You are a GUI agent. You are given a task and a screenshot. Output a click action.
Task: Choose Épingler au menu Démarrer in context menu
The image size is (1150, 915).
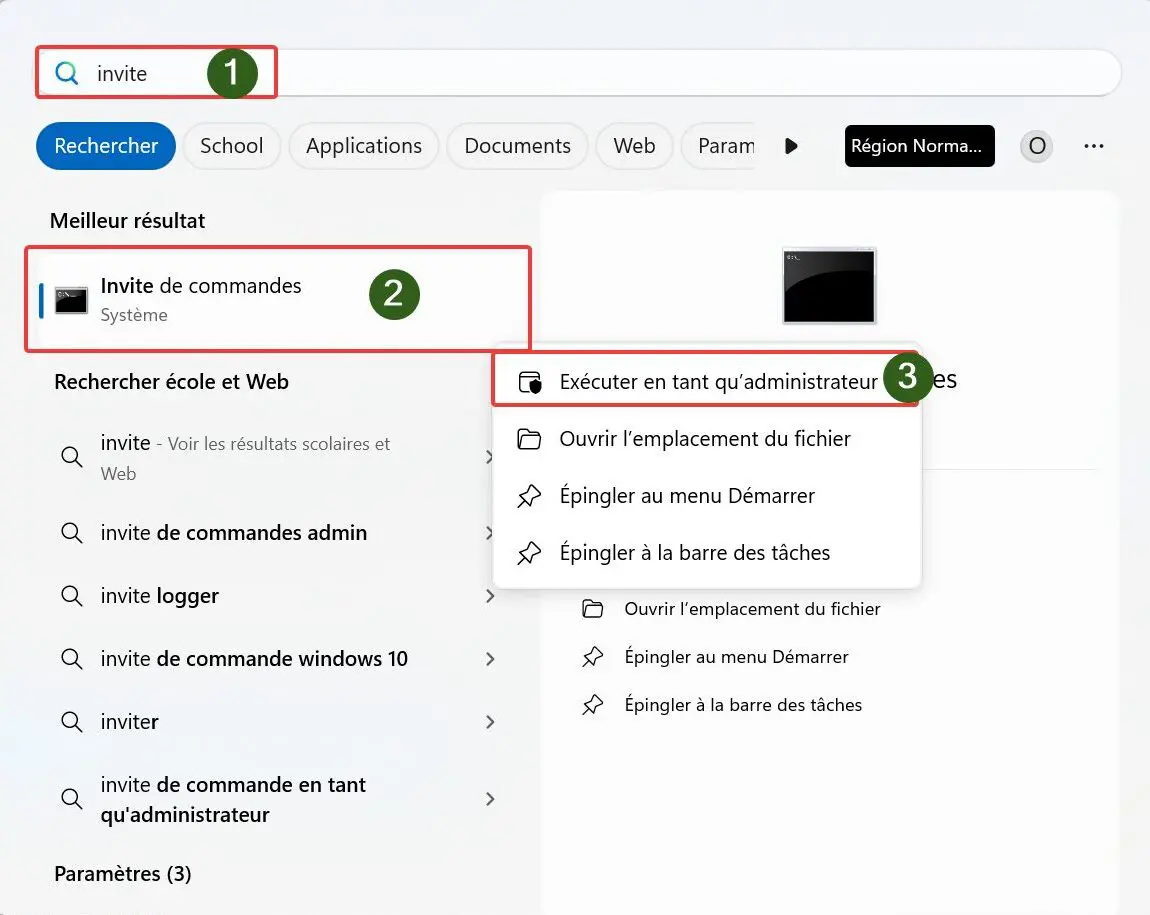point(707,496)
